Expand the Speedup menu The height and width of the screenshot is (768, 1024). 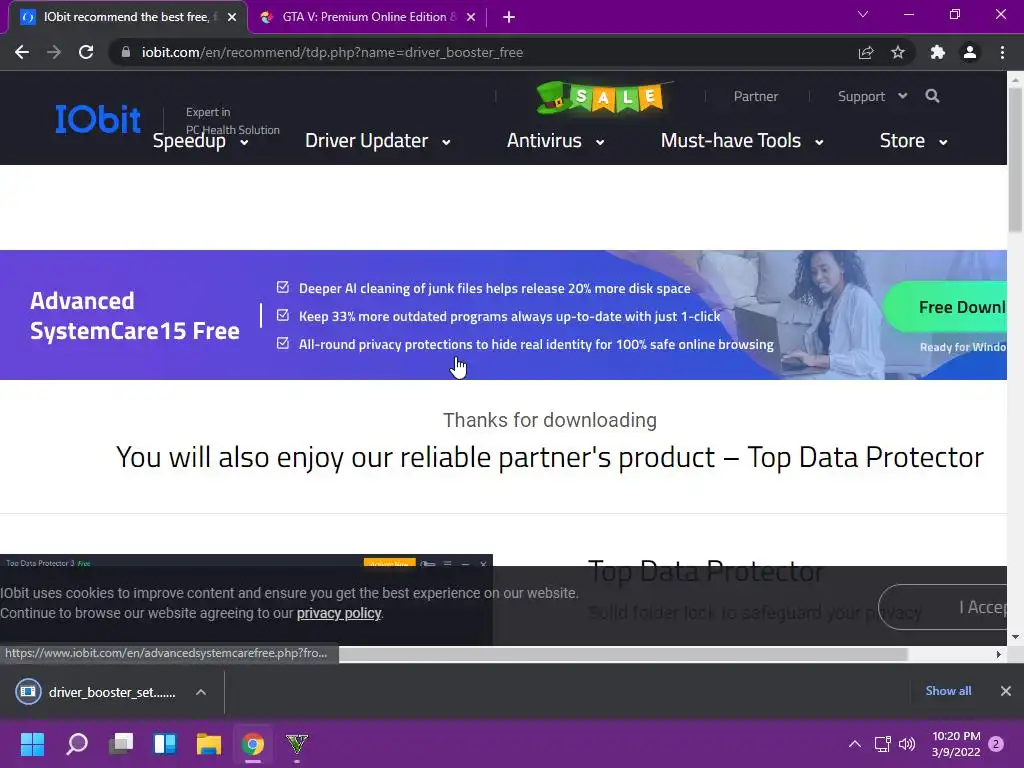200,141
